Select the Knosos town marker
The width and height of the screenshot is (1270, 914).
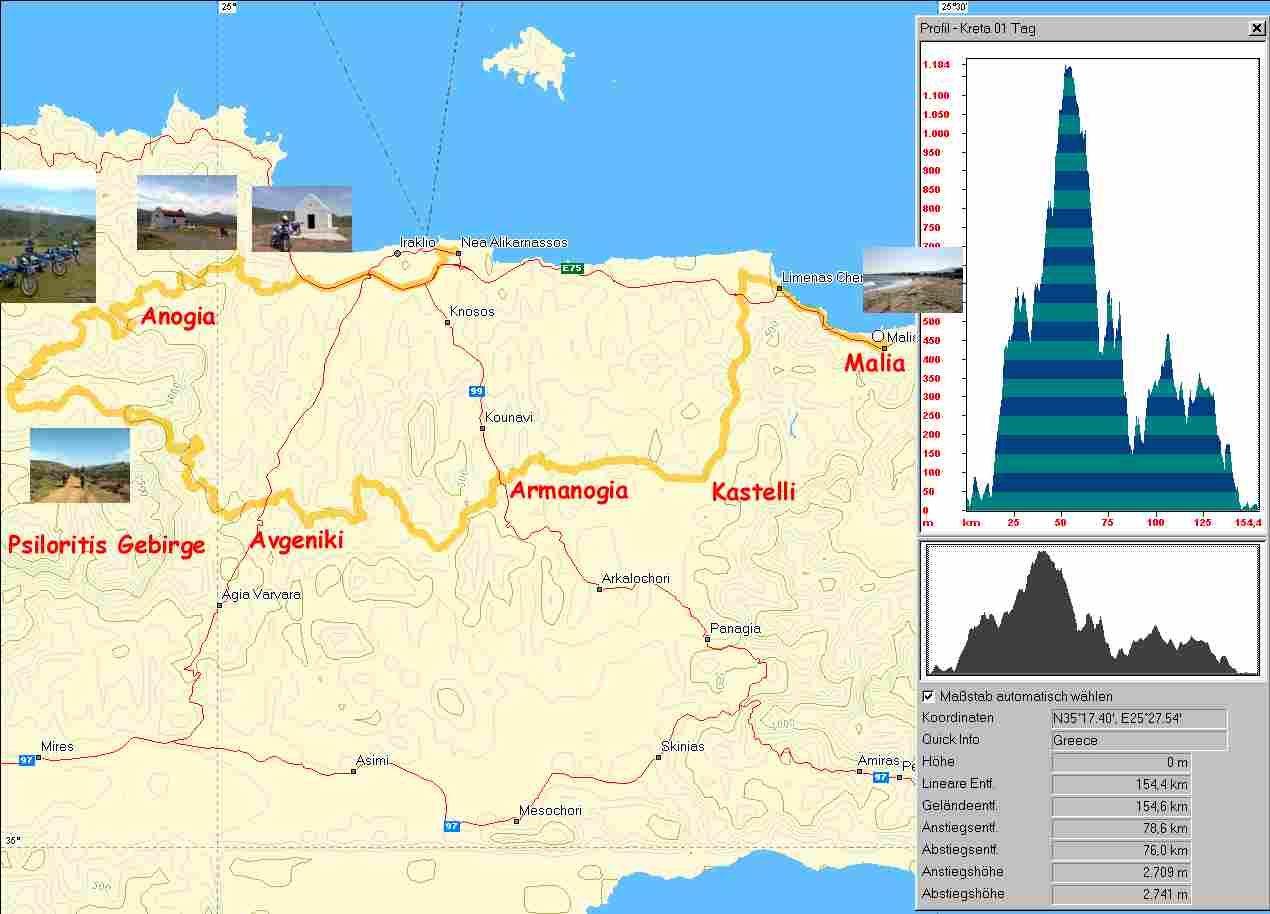click(x=448, y=322)
